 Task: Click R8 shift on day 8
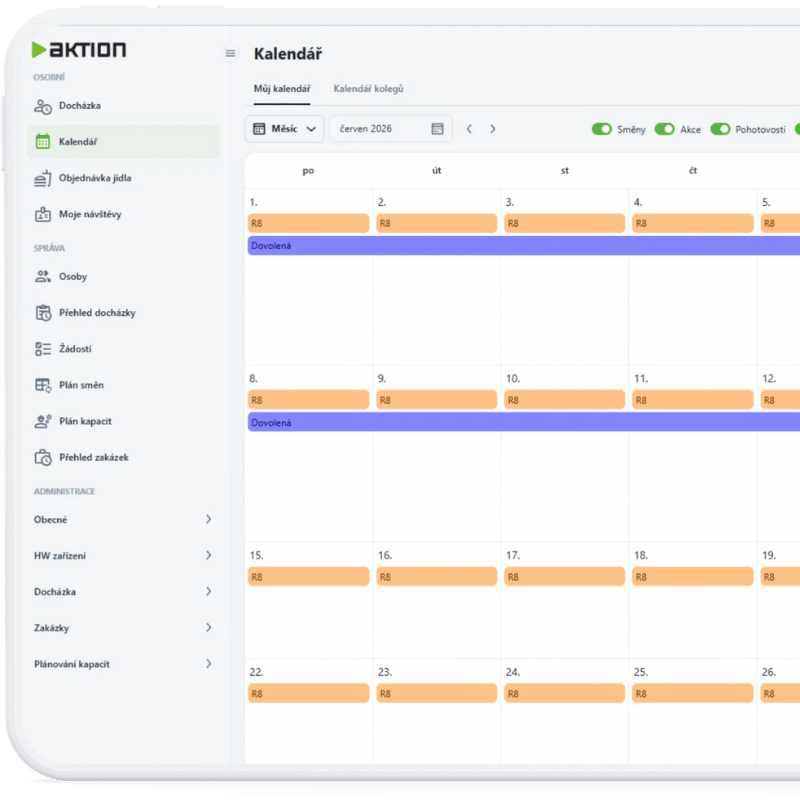point(308,401)
